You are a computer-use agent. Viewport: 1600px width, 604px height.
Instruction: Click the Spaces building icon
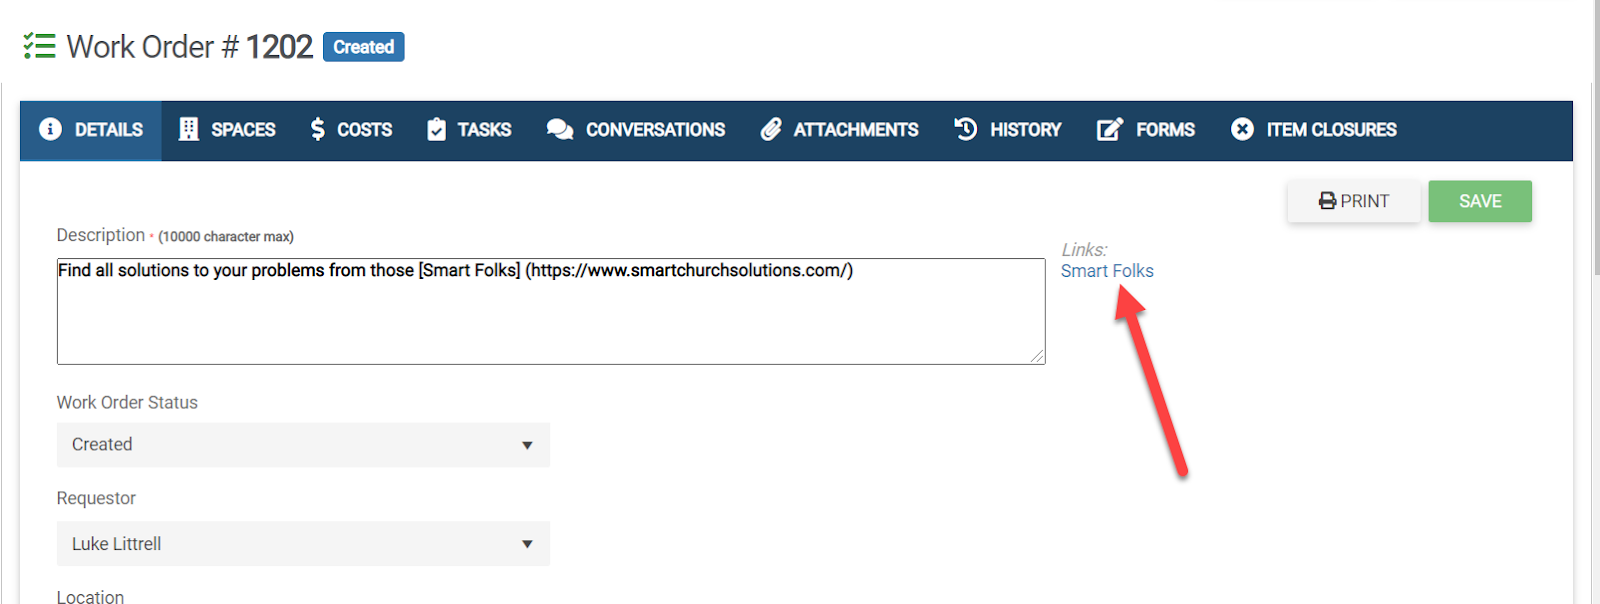pos(188,129)
